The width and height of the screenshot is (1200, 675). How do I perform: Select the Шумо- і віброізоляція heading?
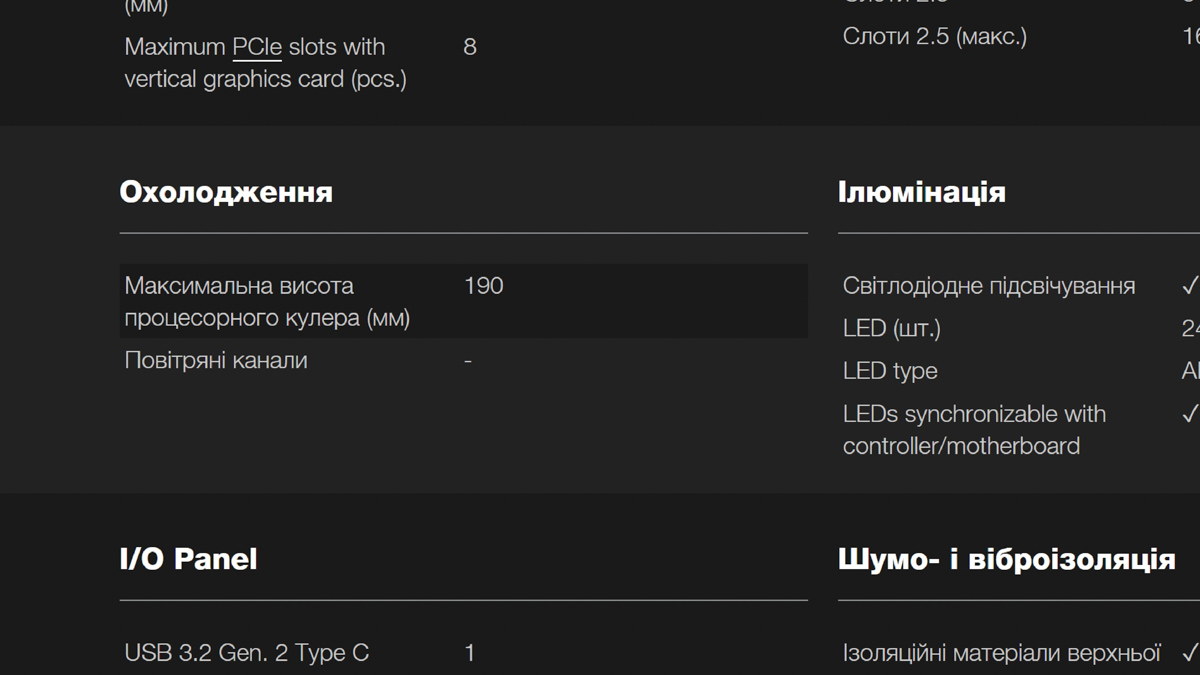[x=1007, y=559]
